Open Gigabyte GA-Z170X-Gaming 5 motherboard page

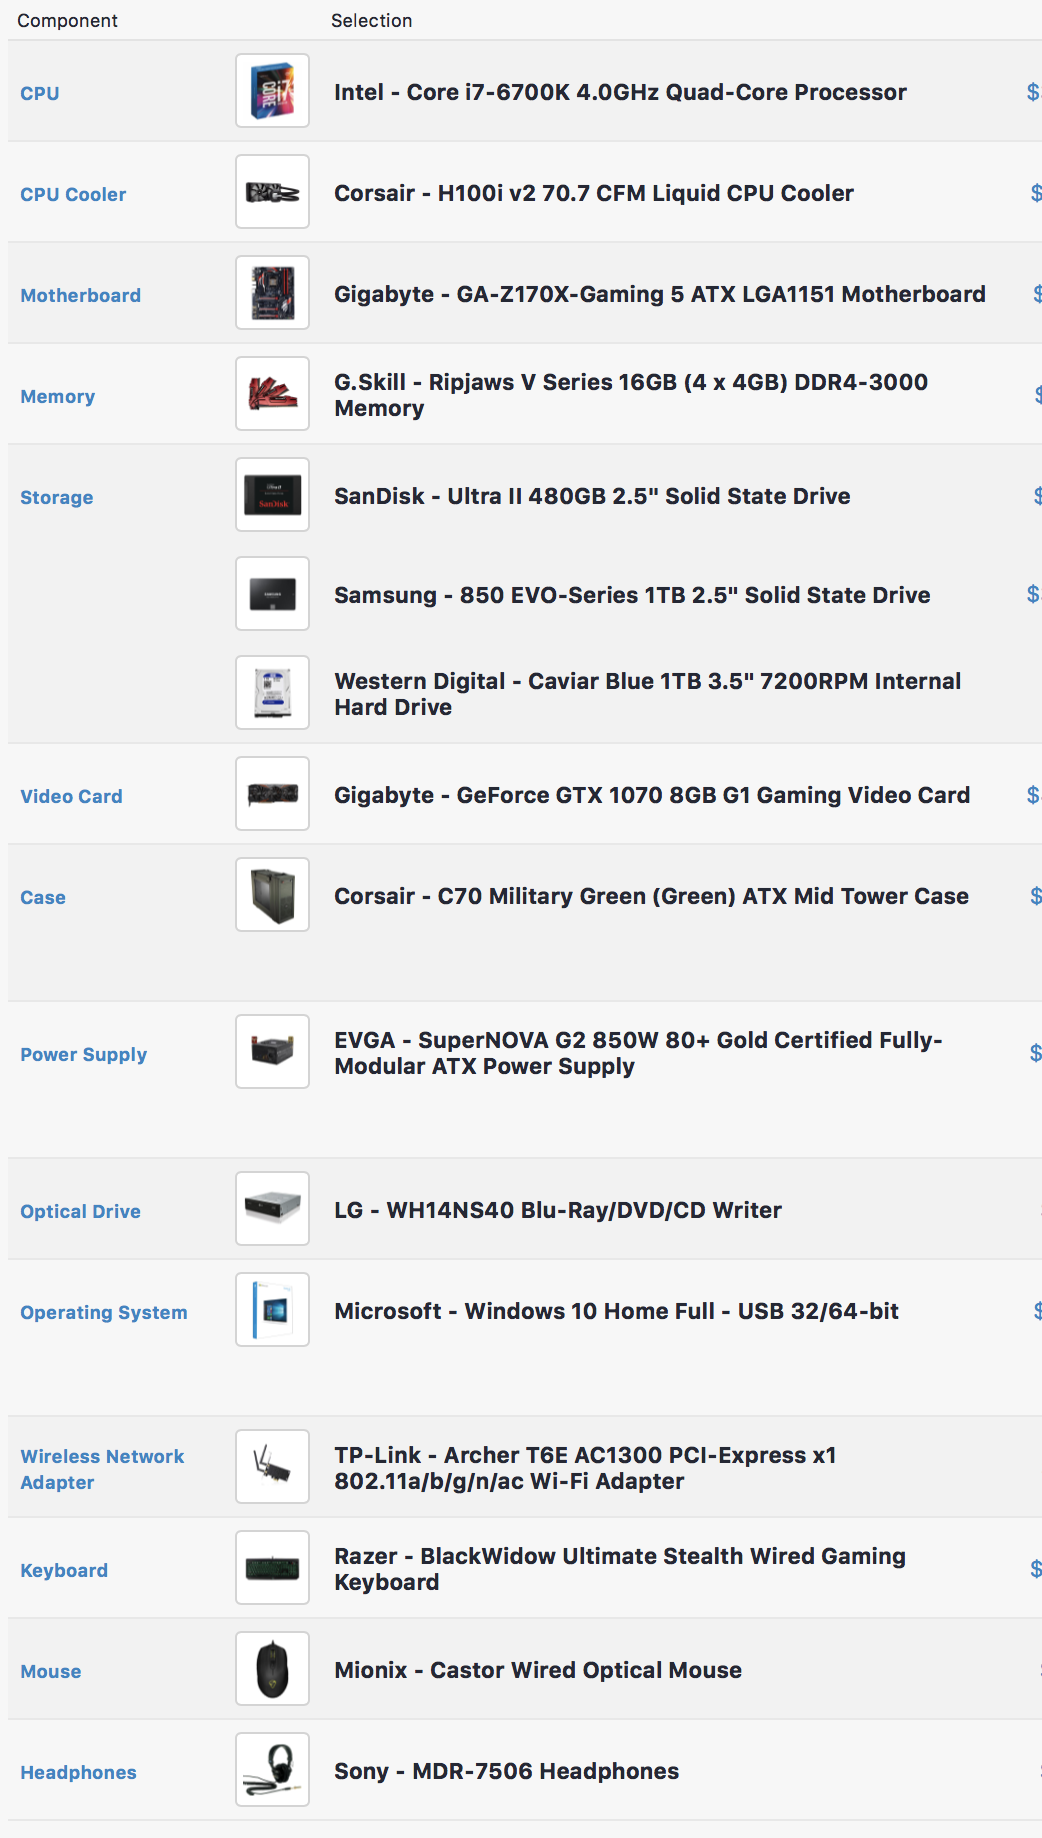click(660, 294)
